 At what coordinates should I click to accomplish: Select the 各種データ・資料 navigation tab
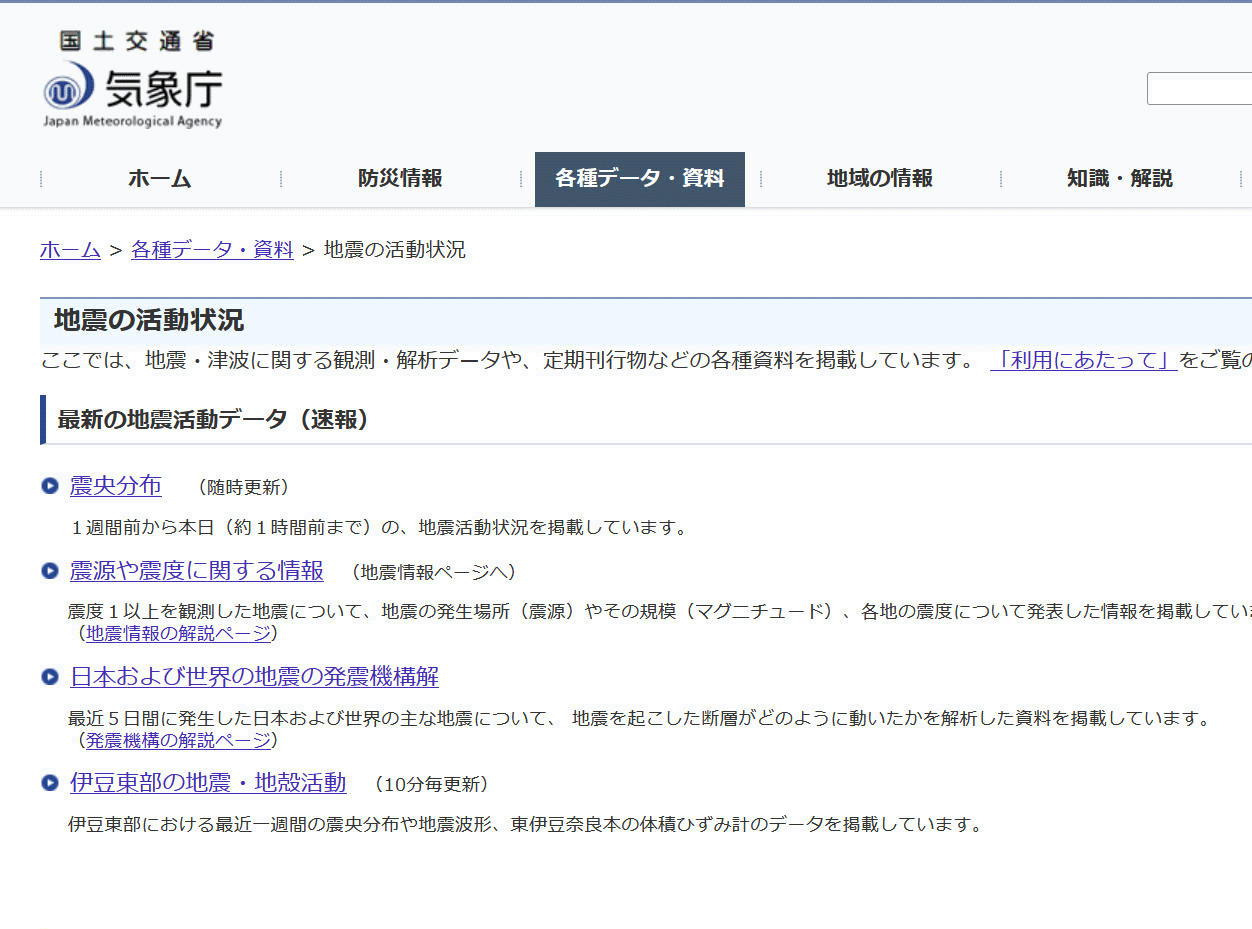[x=640, y=179]
